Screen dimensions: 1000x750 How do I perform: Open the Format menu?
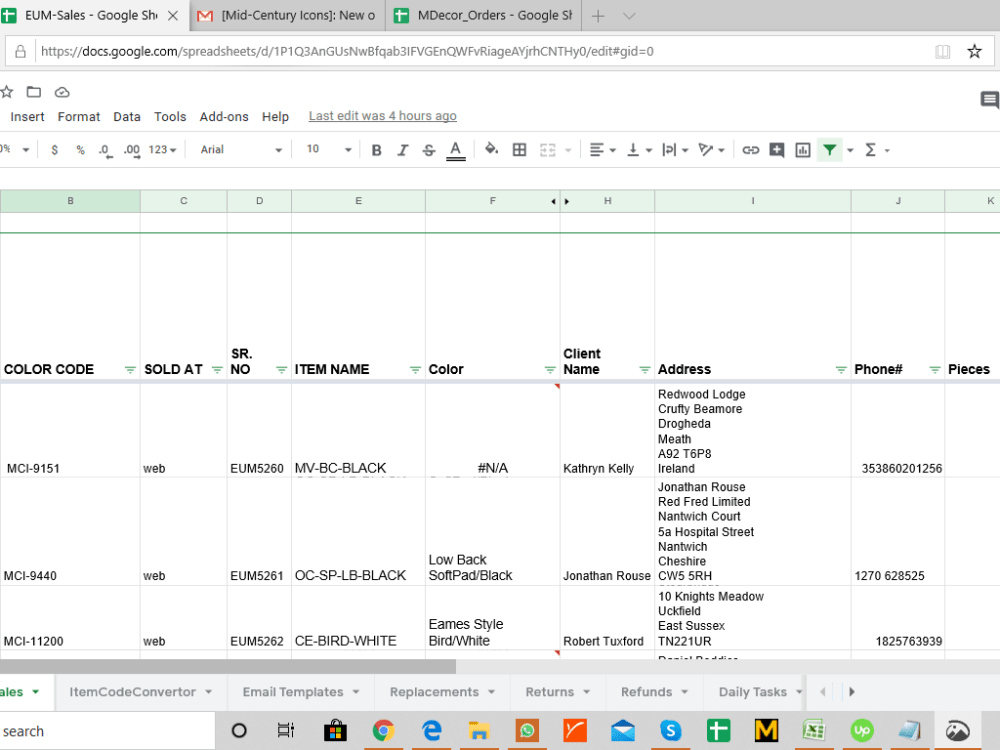[x=78, y=117]
